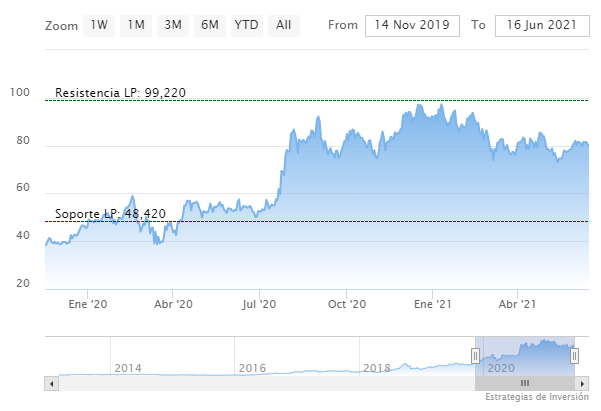
Task: Click the Resistencia LP: 99,220 label
Action: 121,93
